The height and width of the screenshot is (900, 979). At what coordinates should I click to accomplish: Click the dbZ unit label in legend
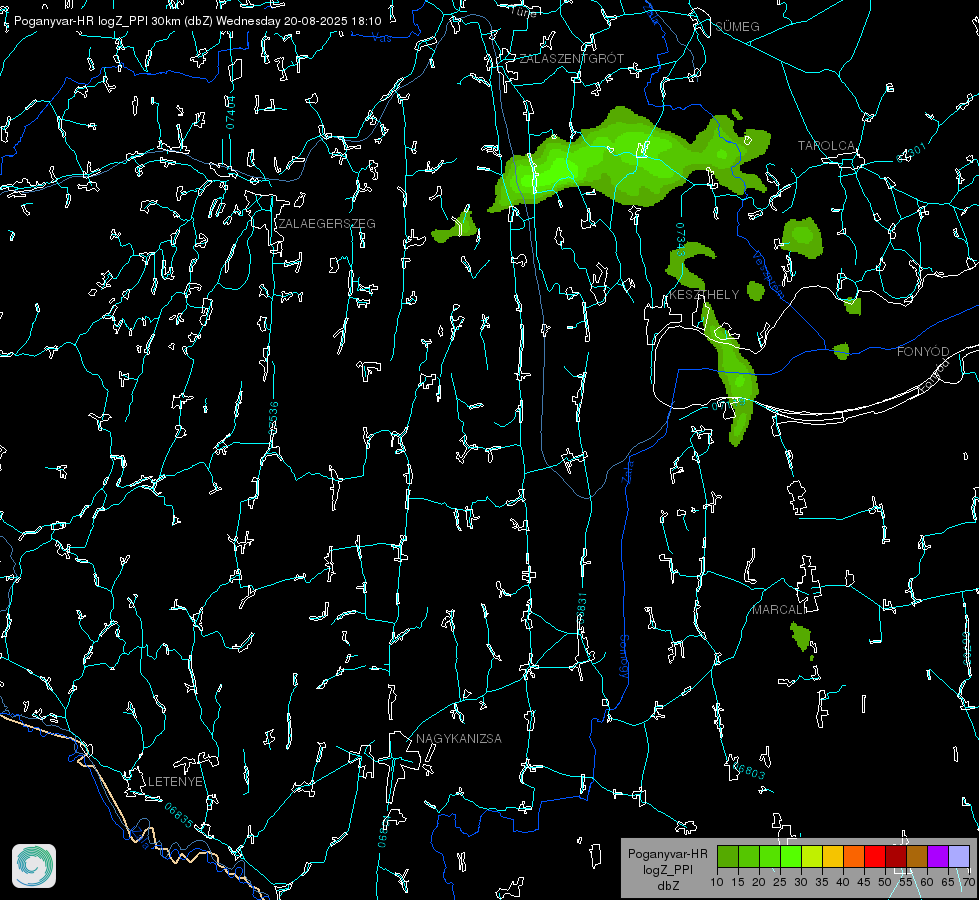(667, 886)
